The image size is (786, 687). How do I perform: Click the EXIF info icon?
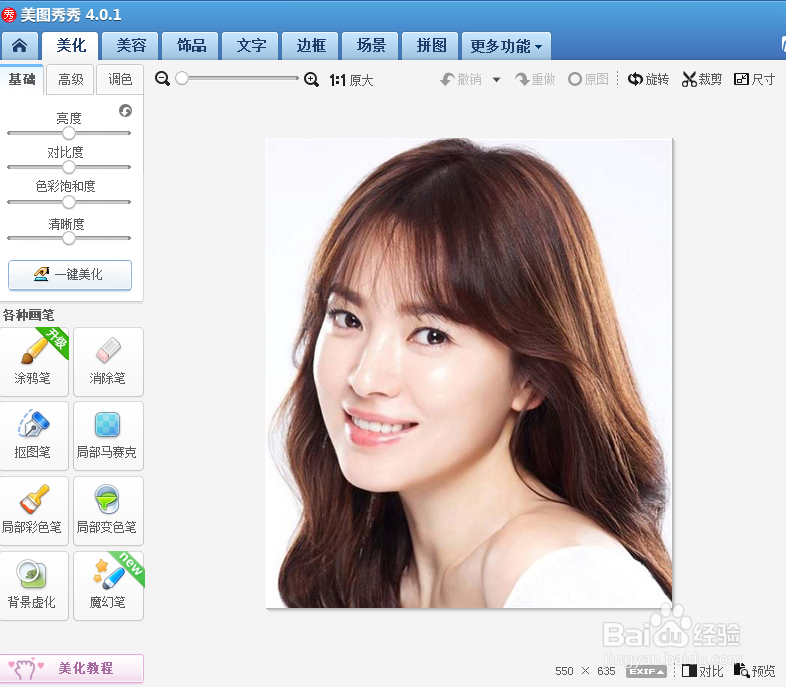[x=646, y=671]
